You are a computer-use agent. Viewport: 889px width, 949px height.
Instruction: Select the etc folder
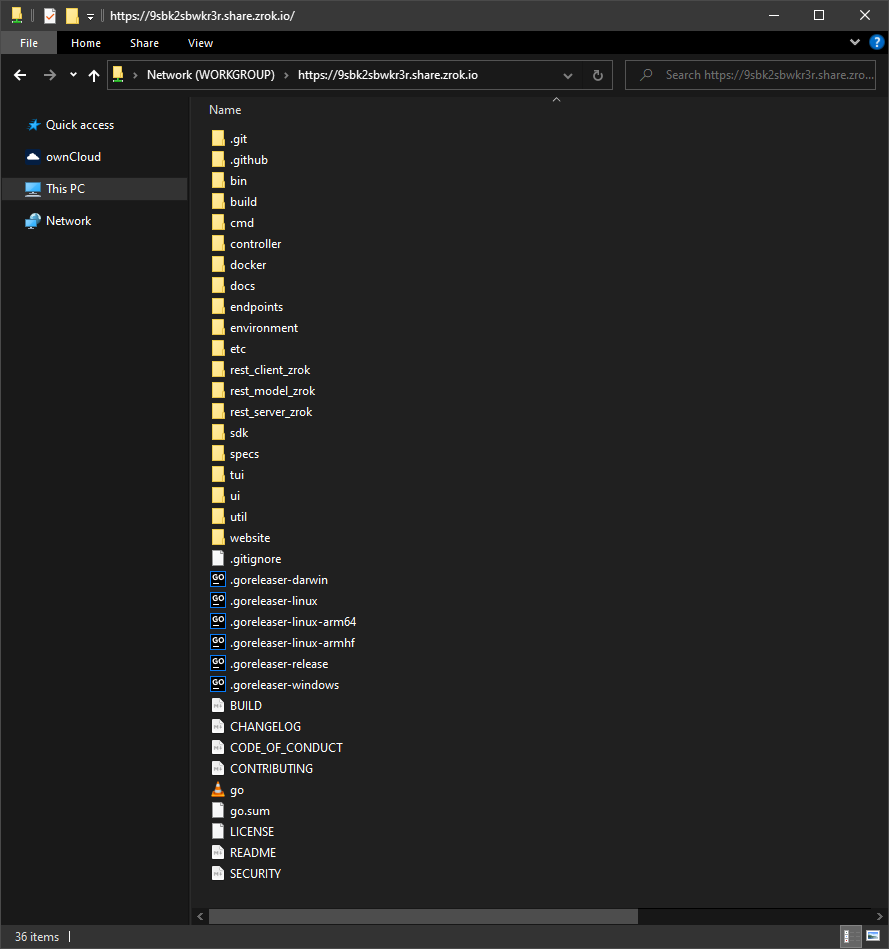[229, 349]
